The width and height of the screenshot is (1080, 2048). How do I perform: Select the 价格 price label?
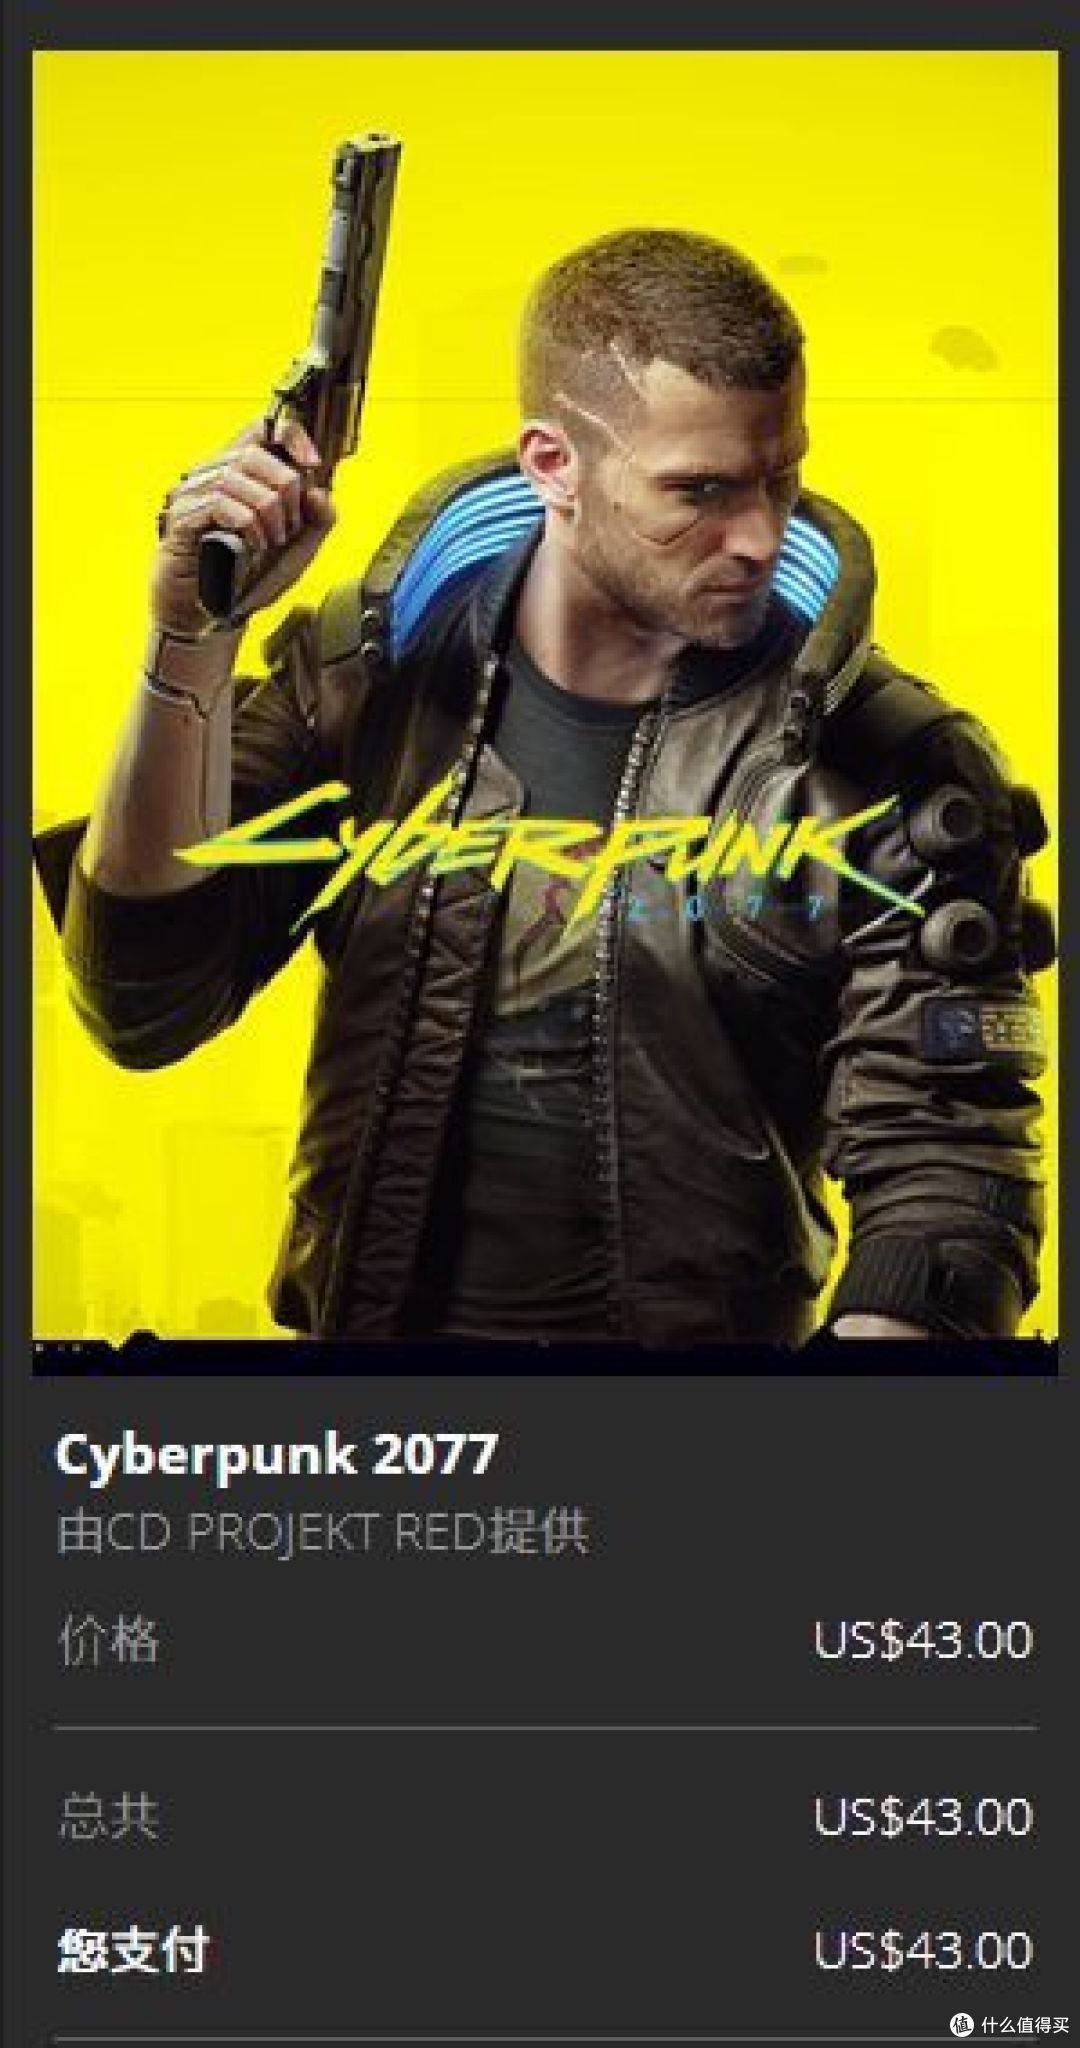(108, 1641)
